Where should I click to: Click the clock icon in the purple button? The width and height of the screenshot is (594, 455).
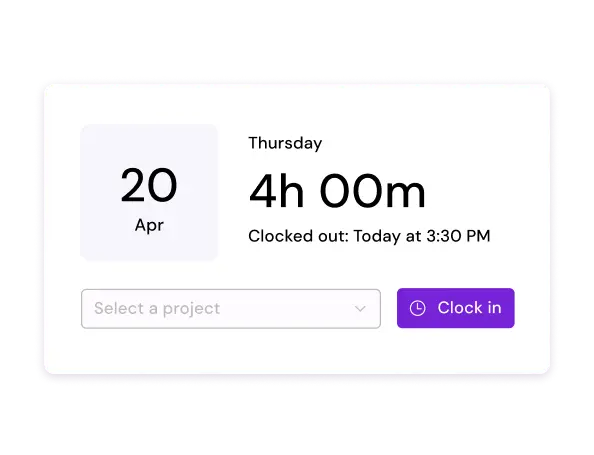pyautogui.click(x=417, y=308)
